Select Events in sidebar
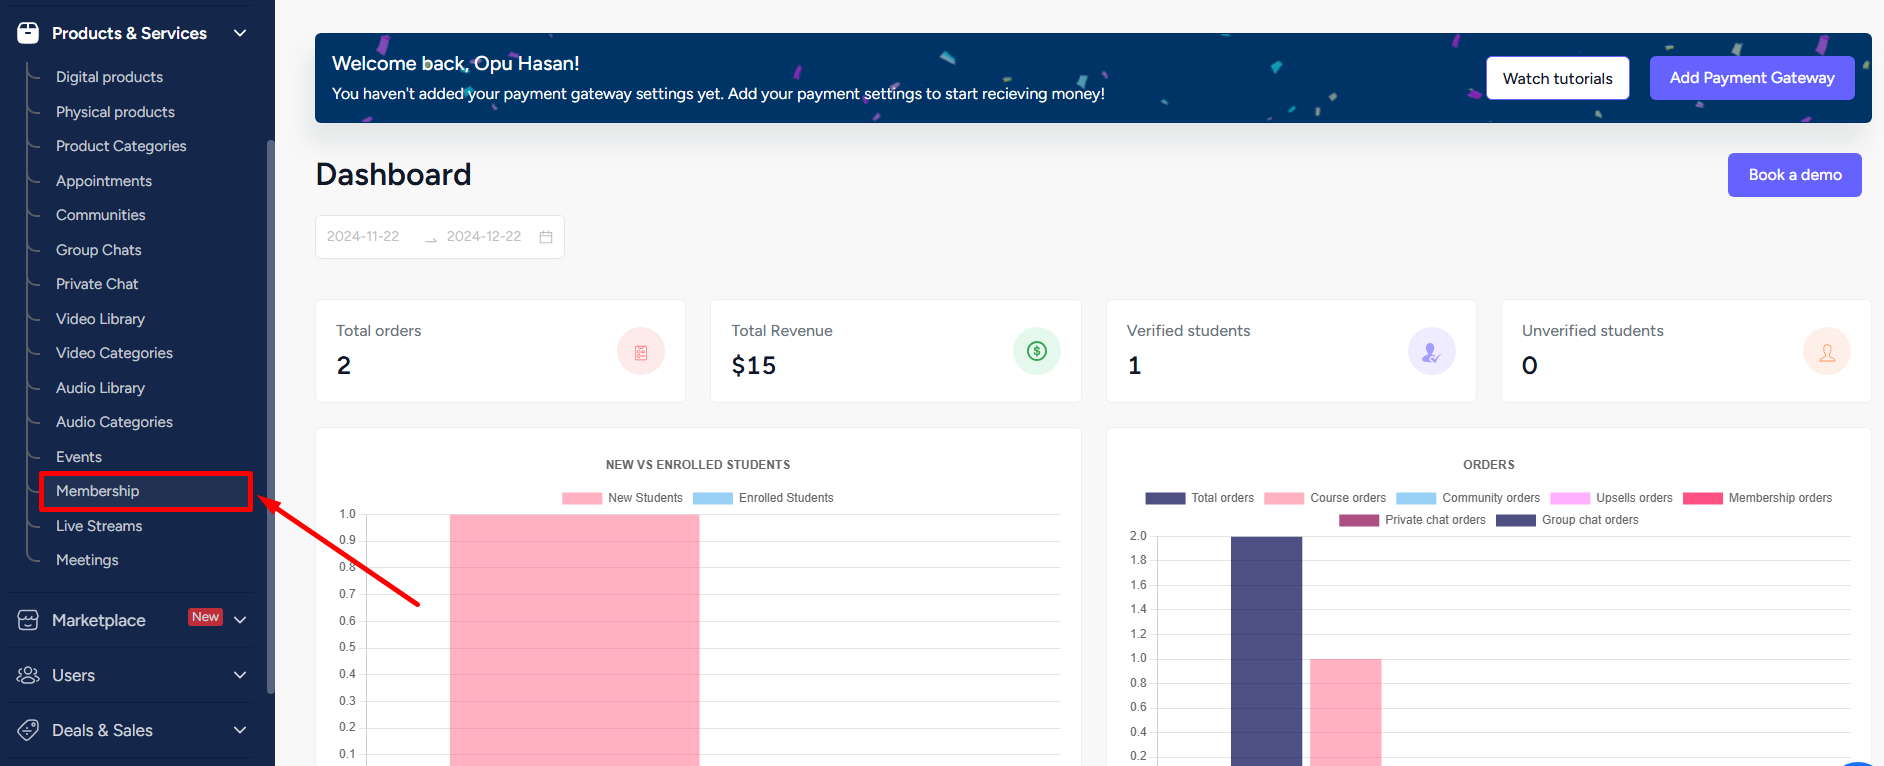 (79, 457)
